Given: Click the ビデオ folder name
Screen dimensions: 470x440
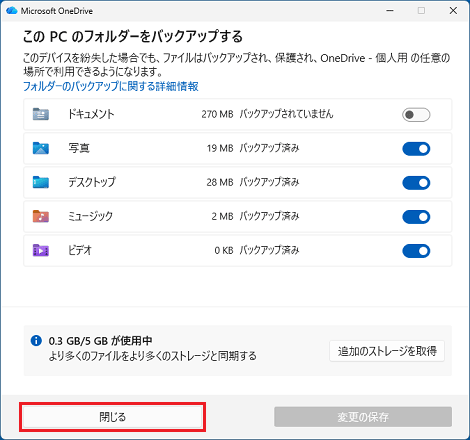Looking at the screenshot, I should (x=80, y=250).
